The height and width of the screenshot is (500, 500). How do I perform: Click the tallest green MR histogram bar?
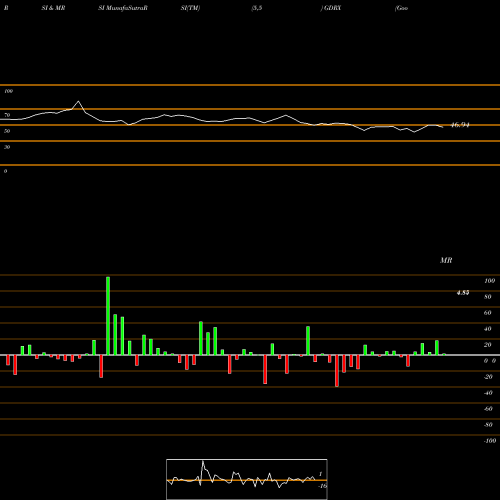tap(108, 316)
